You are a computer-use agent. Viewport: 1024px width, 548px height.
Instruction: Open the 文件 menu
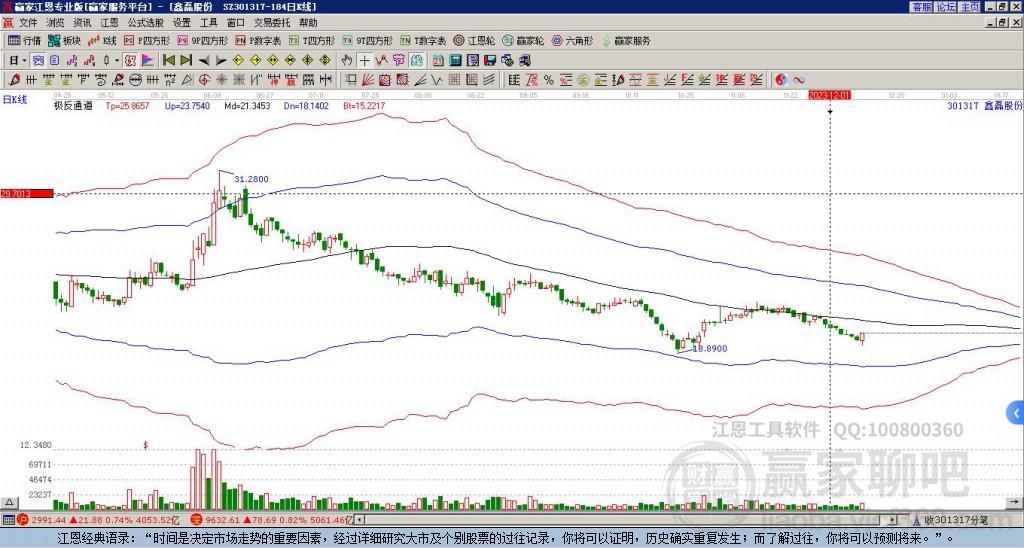(x=28, y=23)
